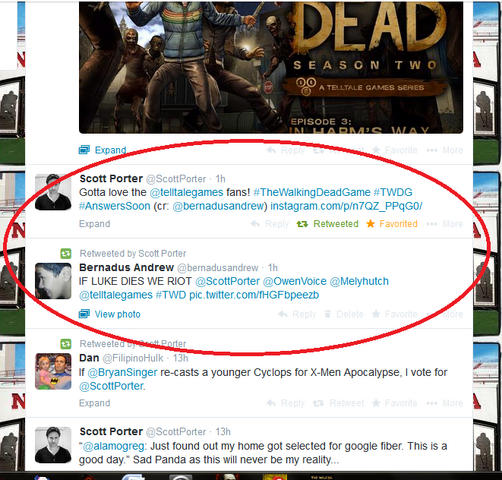Viewport: 502px width, 480px height.
Task: View photo on Bernadus Andrew tweet
Action: click(110, 314)
